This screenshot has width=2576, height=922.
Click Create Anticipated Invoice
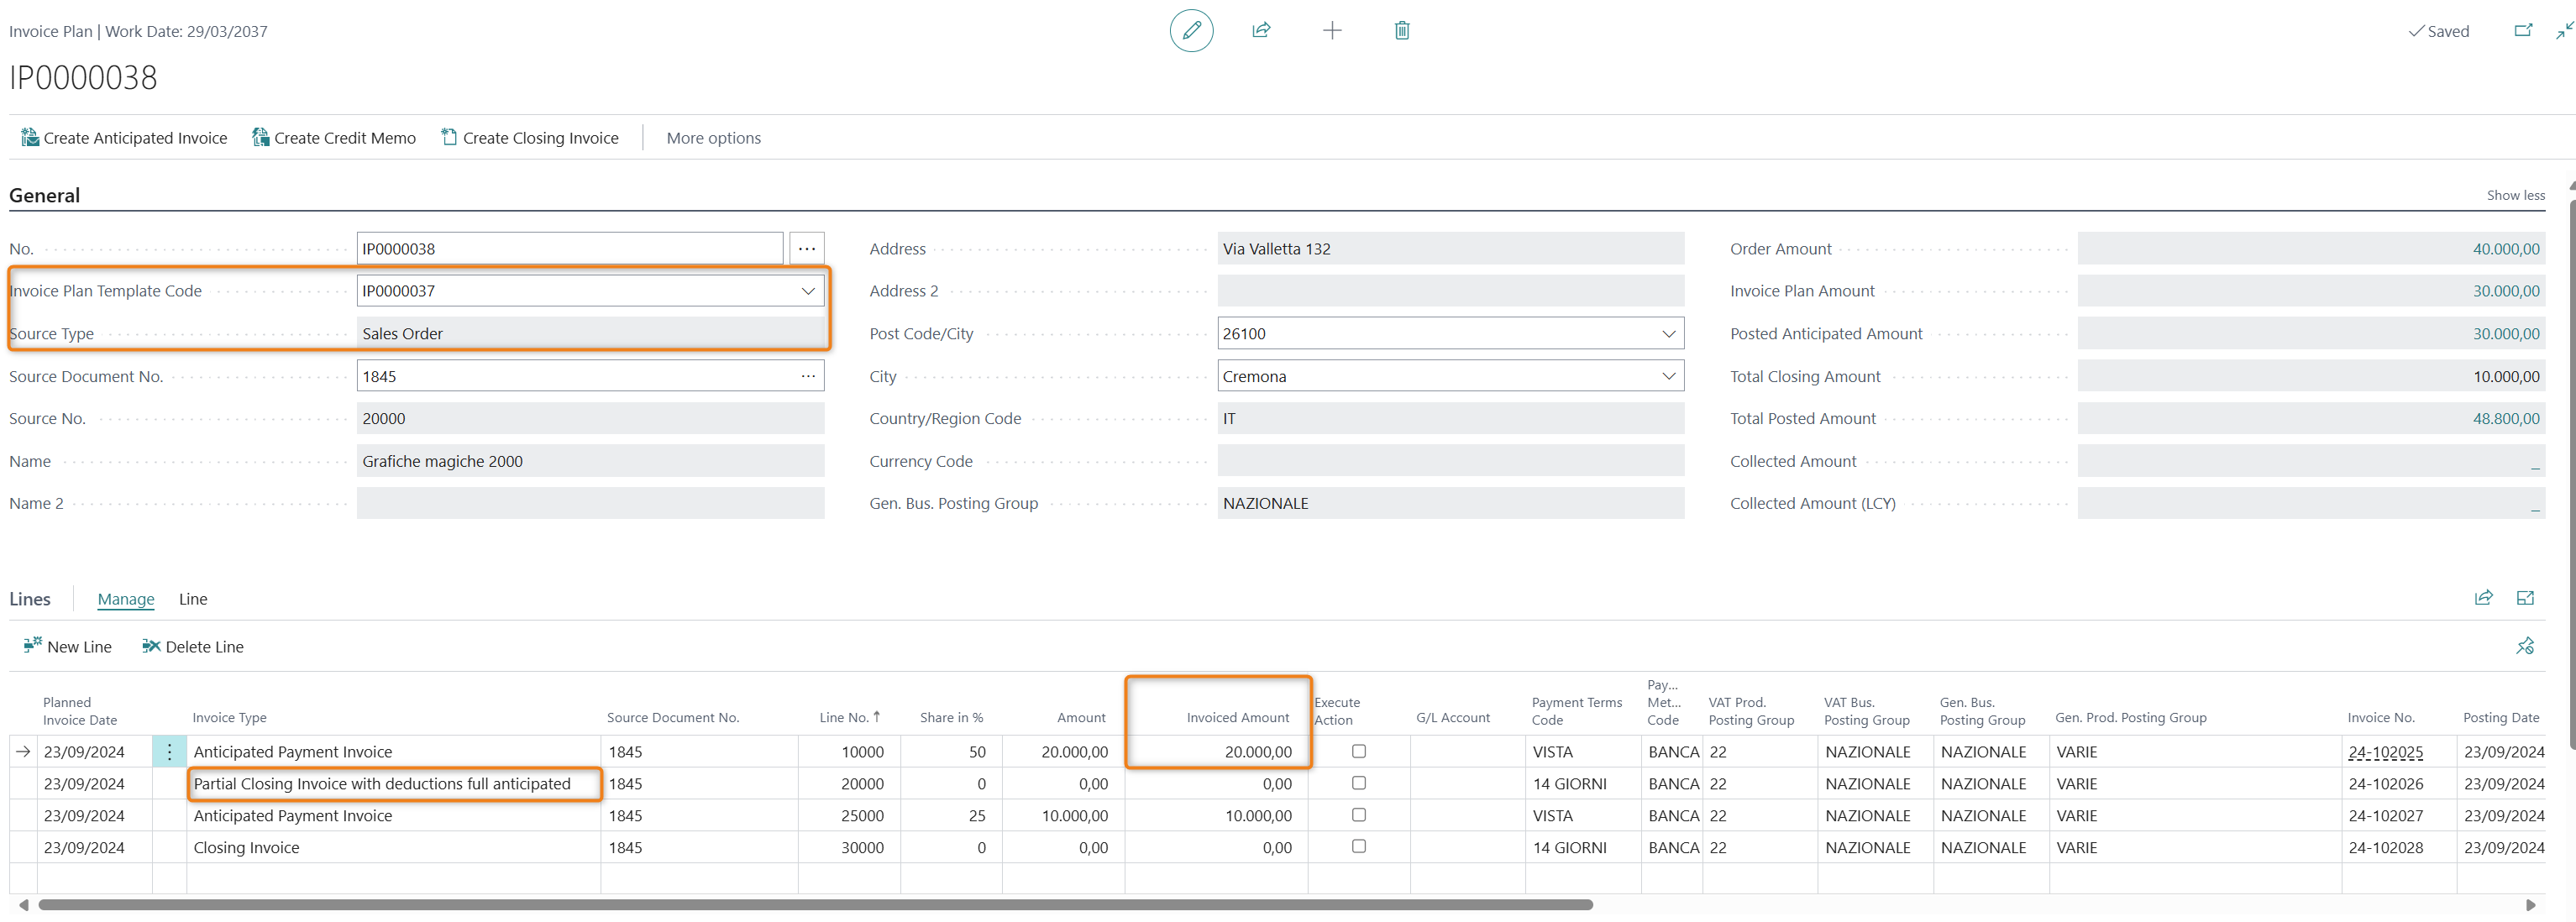point(125,138)
